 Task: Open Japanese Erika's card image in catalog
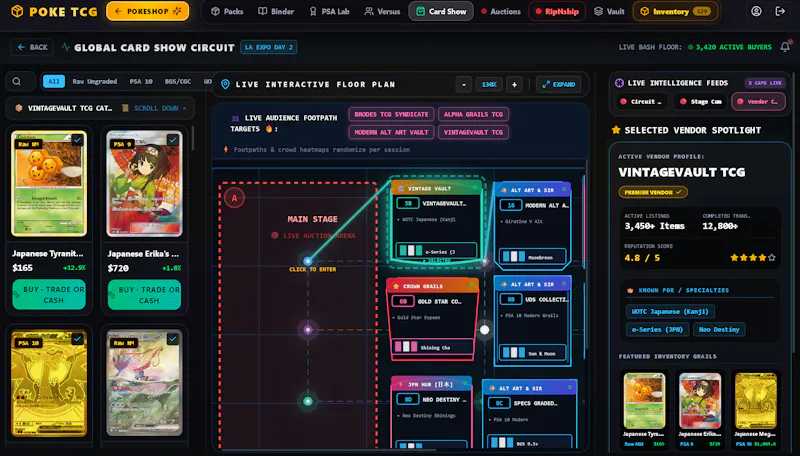coord(144,183)
